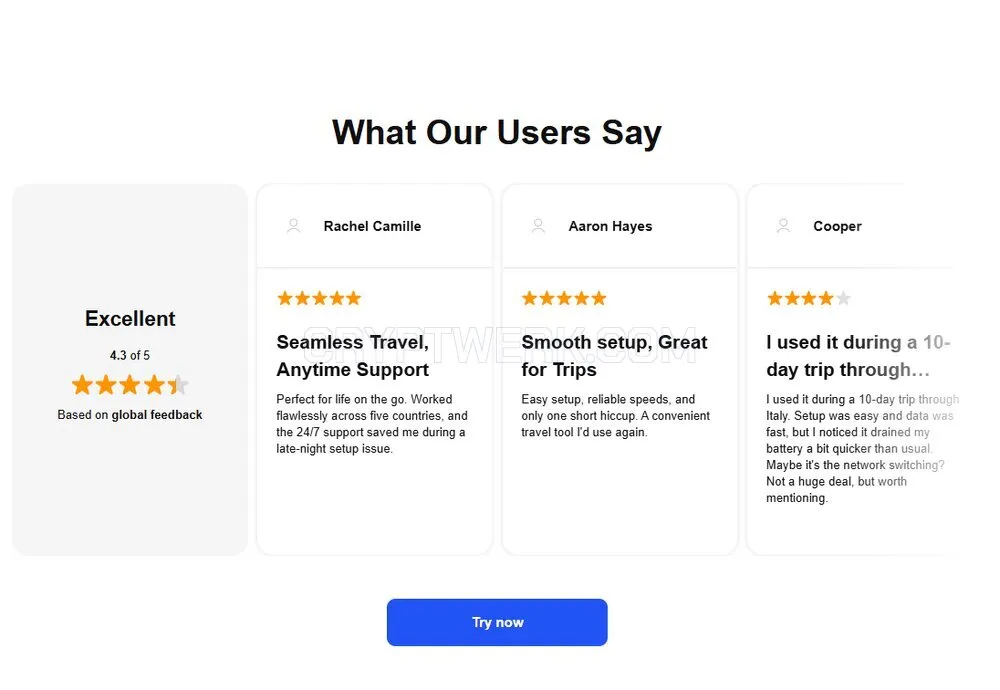Click the grey empty star in Cooper's rating
Image resolution: width=1000 pixels, height=690 pixels.
coord(843,298)
